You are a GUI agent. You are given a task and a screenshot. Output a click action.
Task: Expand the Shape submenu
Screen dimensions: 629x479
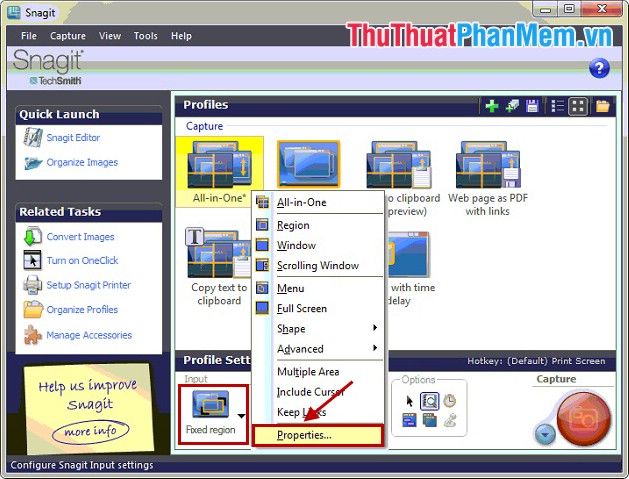[319, 329]
